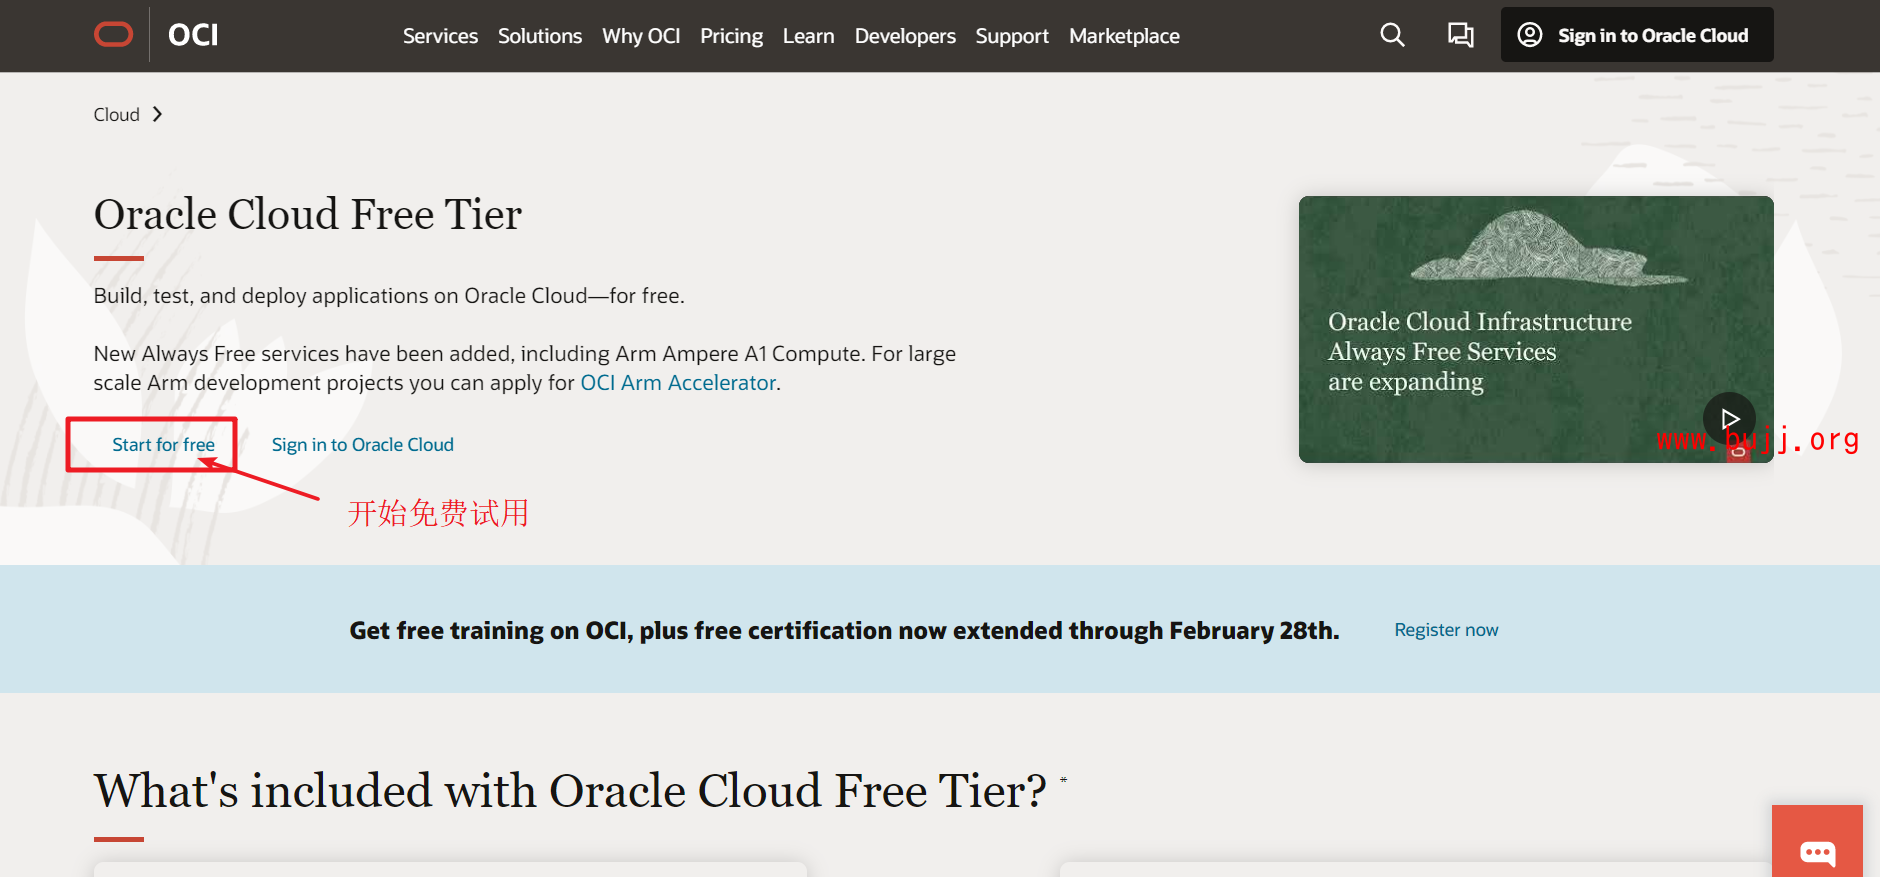Viewport: 1880px width, 877px height.
Task: Click the Cloud breadcrumb link
Action: click(116, 115)
